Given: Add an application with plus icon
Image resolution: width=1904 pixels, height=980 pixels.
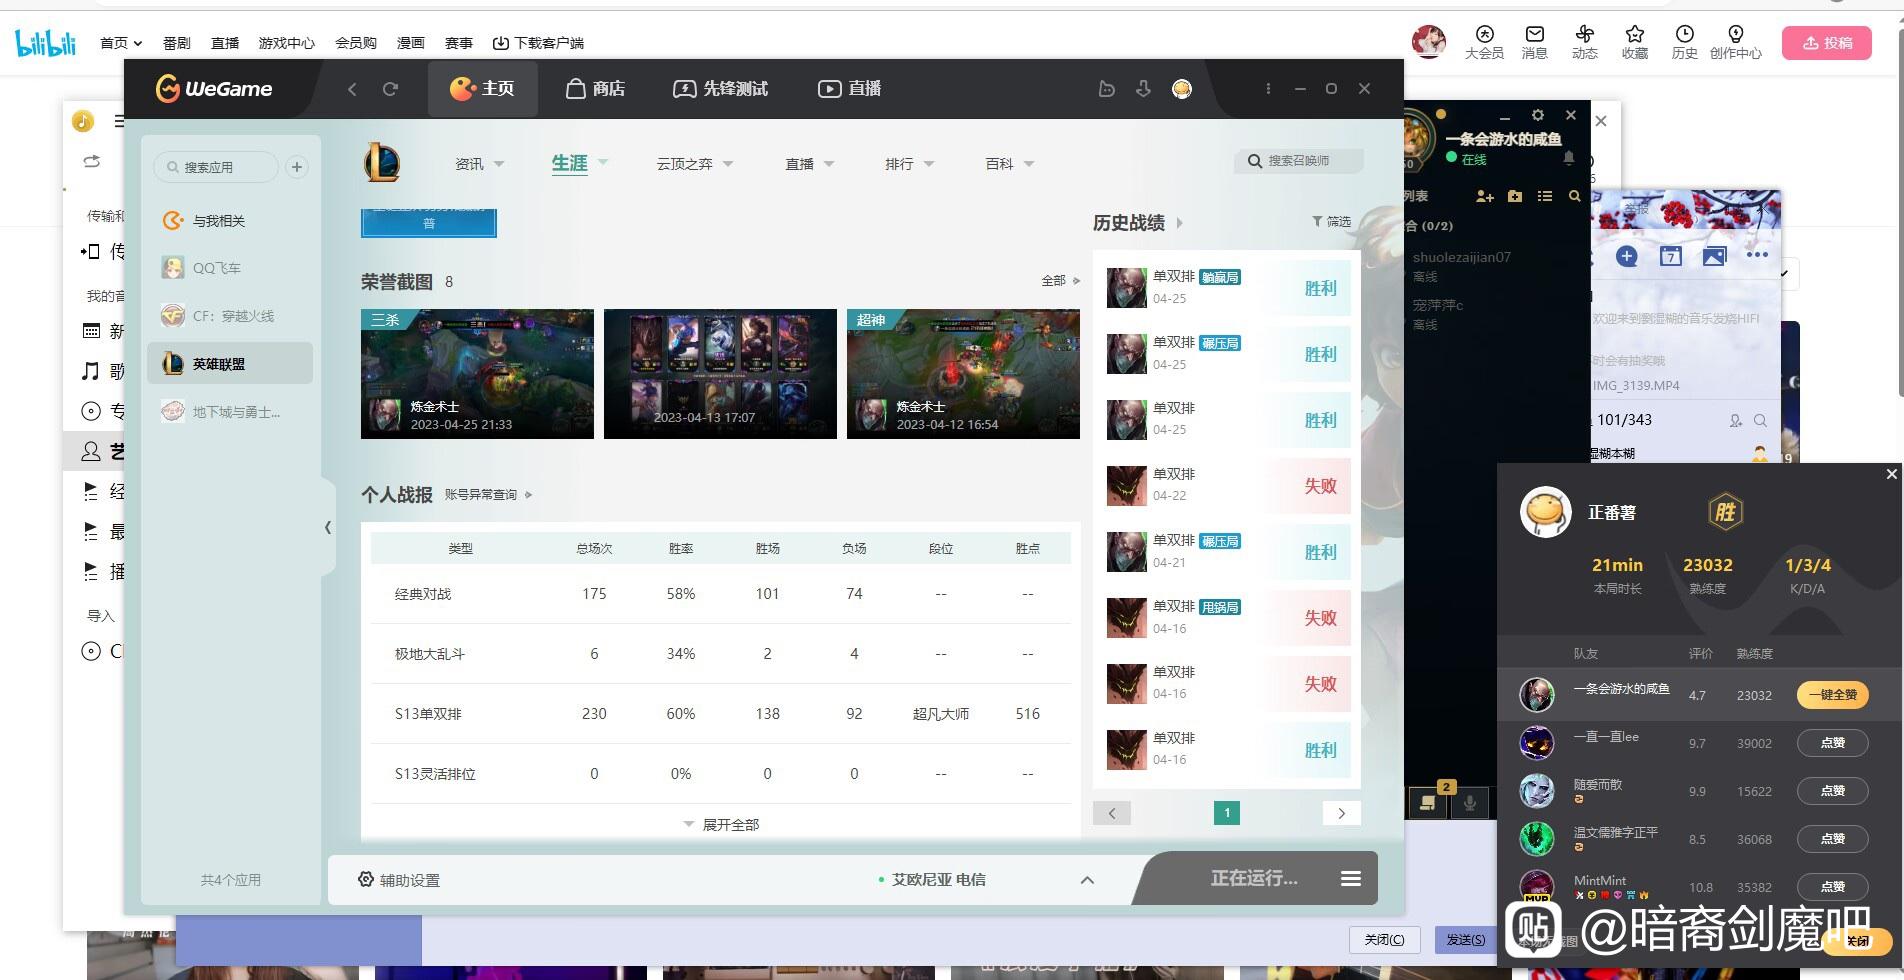Looking at the screenshot, I should tap(297, 167).
